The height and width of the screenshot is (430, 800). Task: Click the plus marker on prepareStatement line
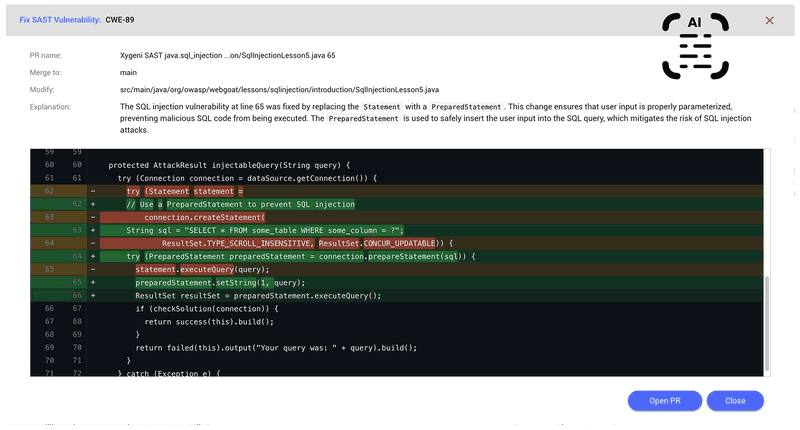[93, 256]
